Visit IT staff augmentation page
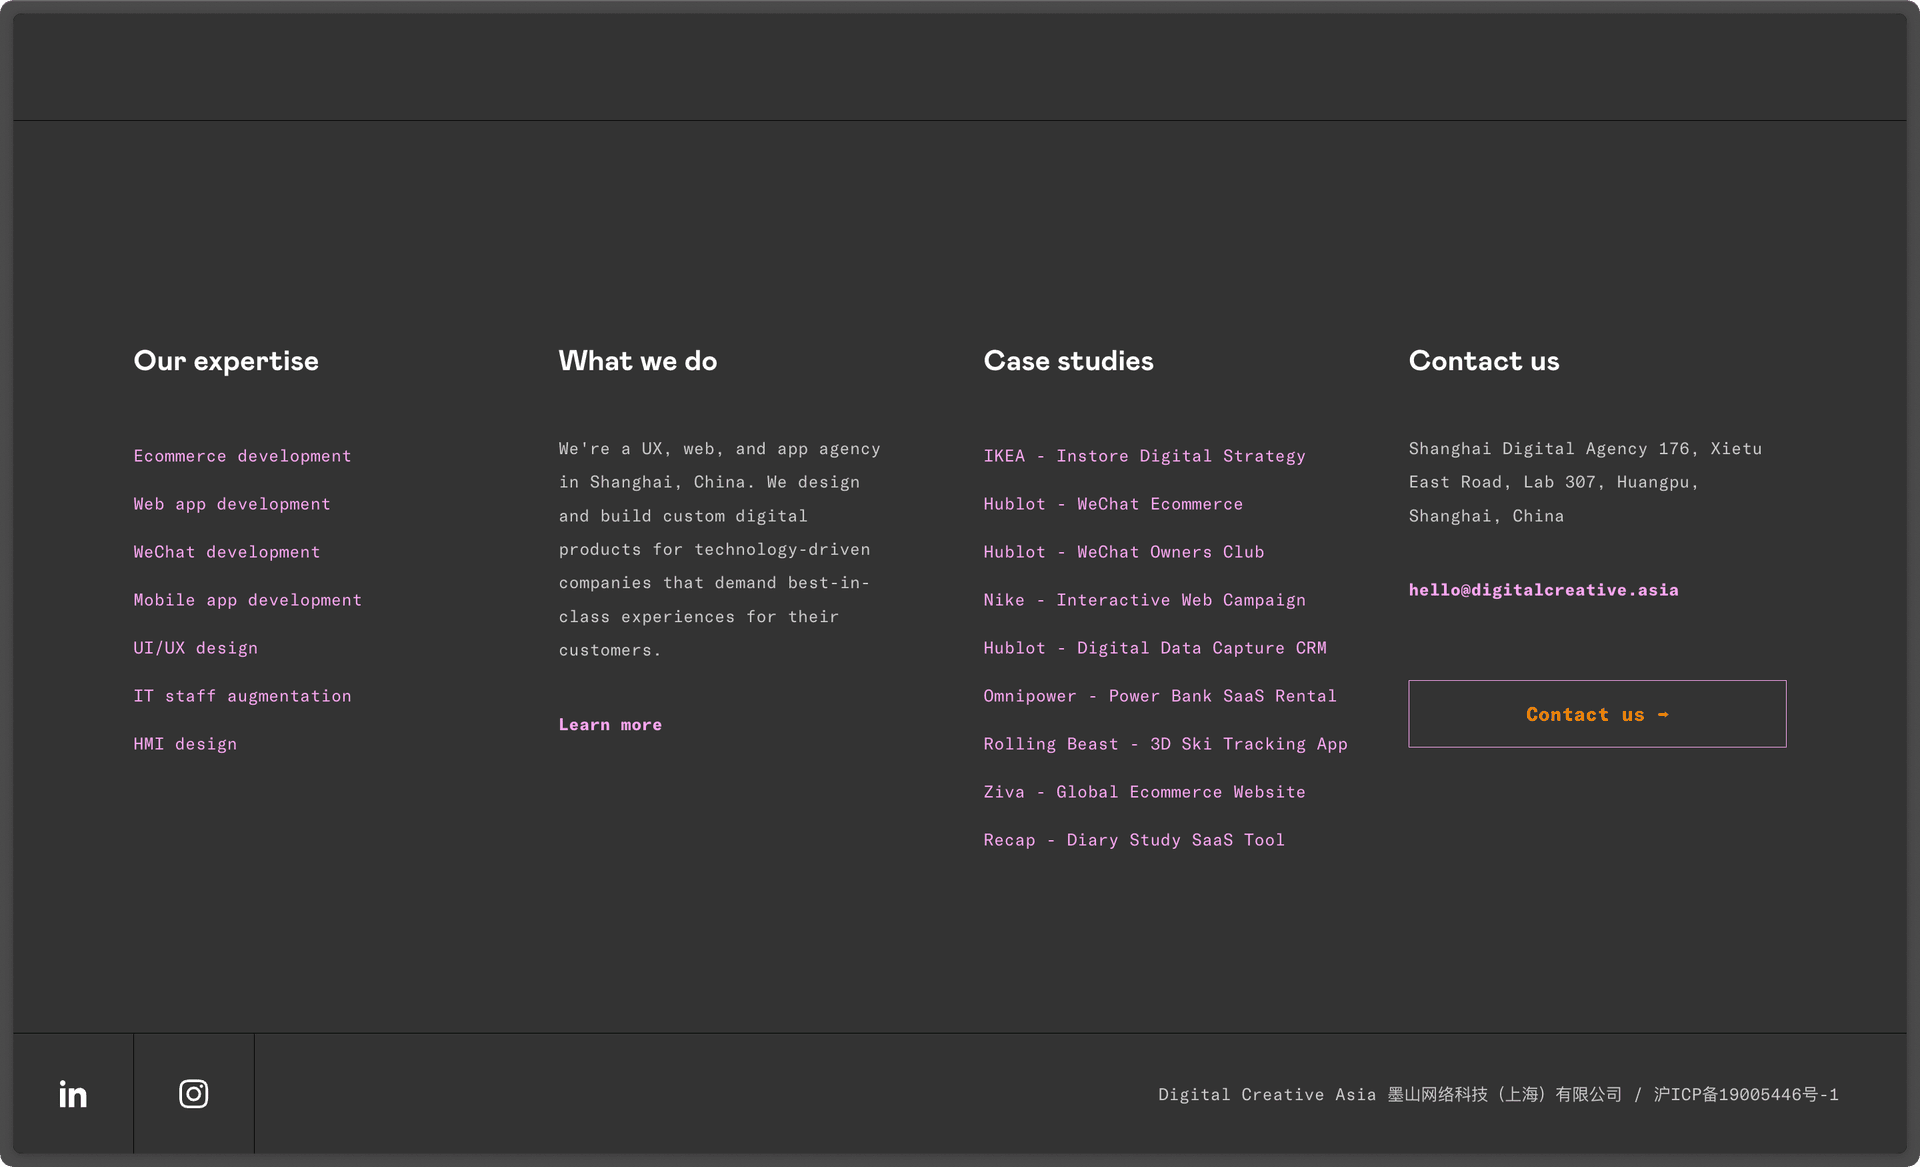This screenshot has width=1920, height=1167. (x=242, y=696)
